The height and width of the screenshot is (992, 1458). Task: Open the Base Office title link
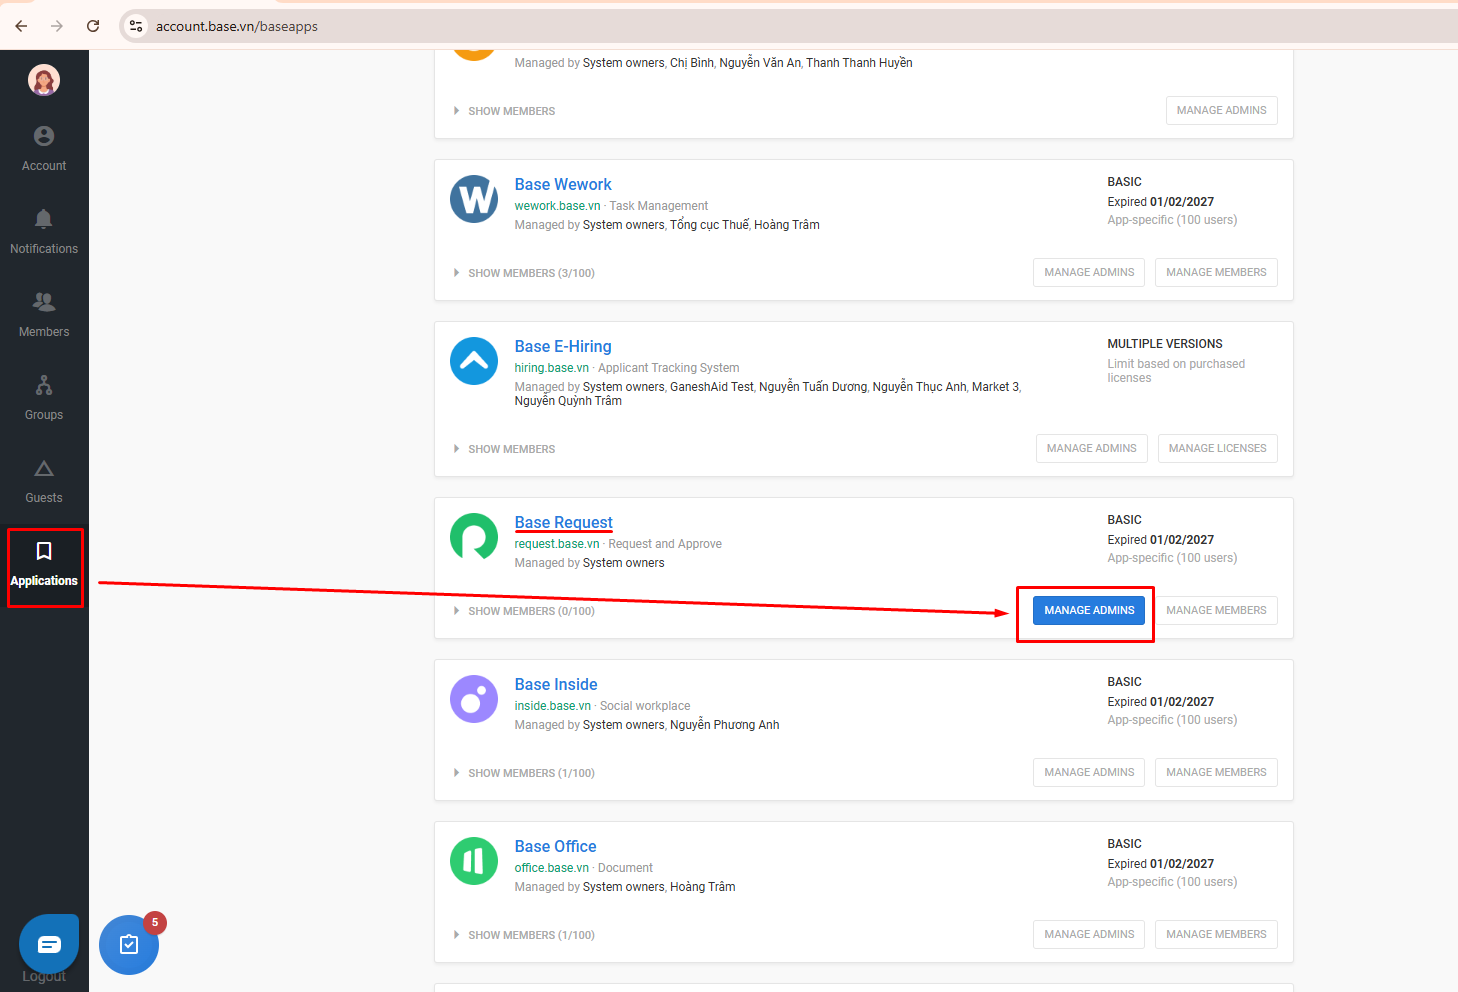(x=555, y=846)
